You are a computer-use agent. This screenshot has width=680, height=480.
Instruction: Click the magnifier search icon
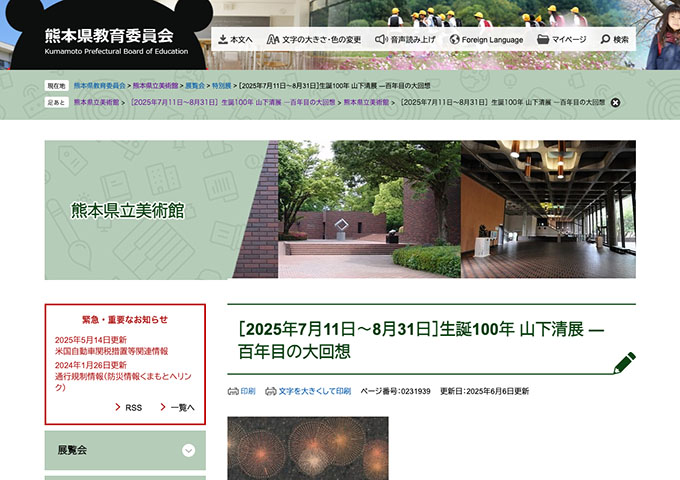pos(605,39)
